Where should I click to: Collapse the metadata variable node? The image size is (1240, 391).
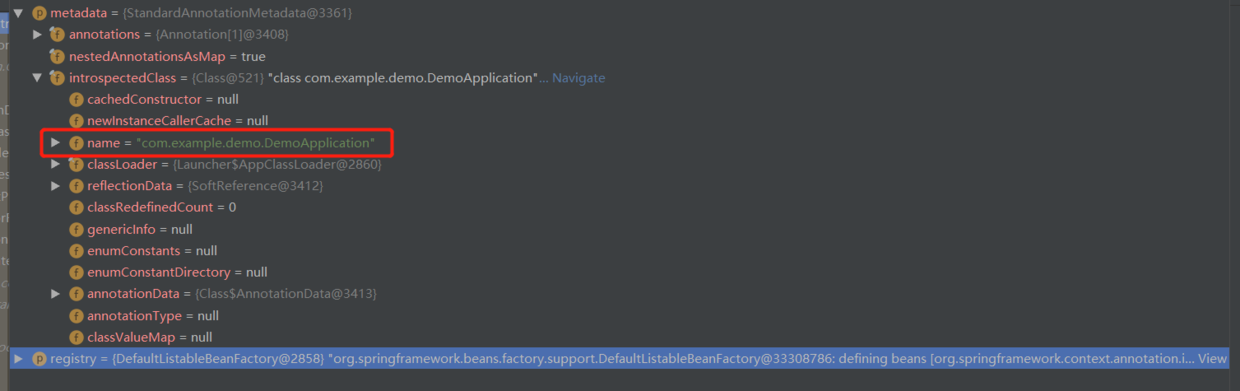click(18, 13)
